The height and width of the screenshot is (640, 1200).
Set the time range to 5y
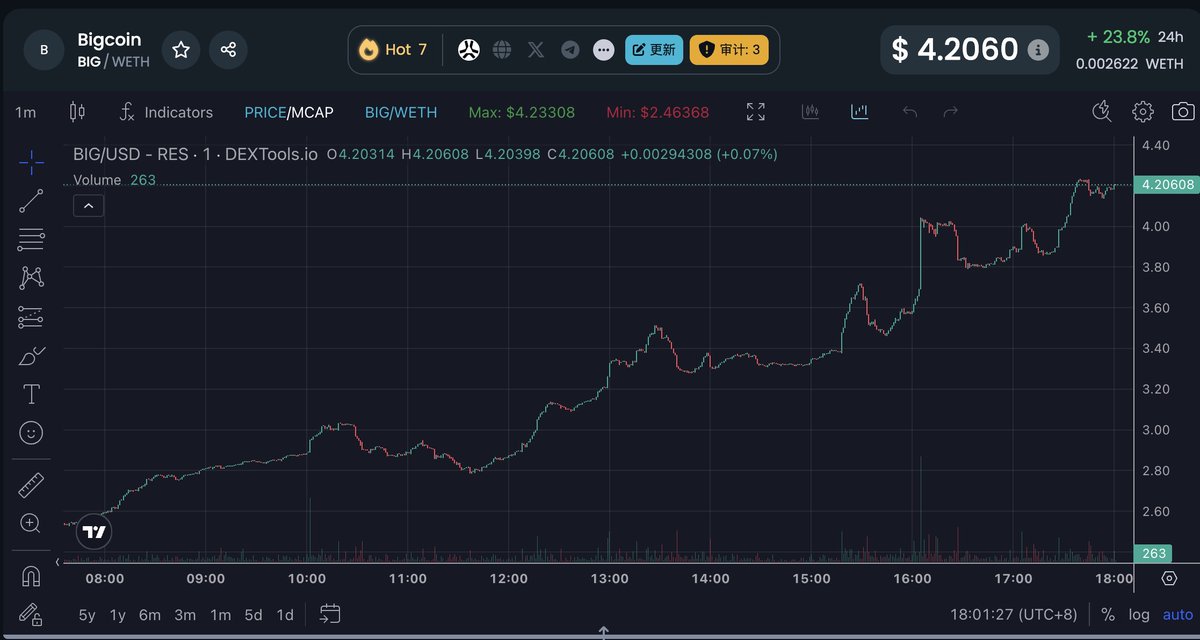[x=87, y=615]
